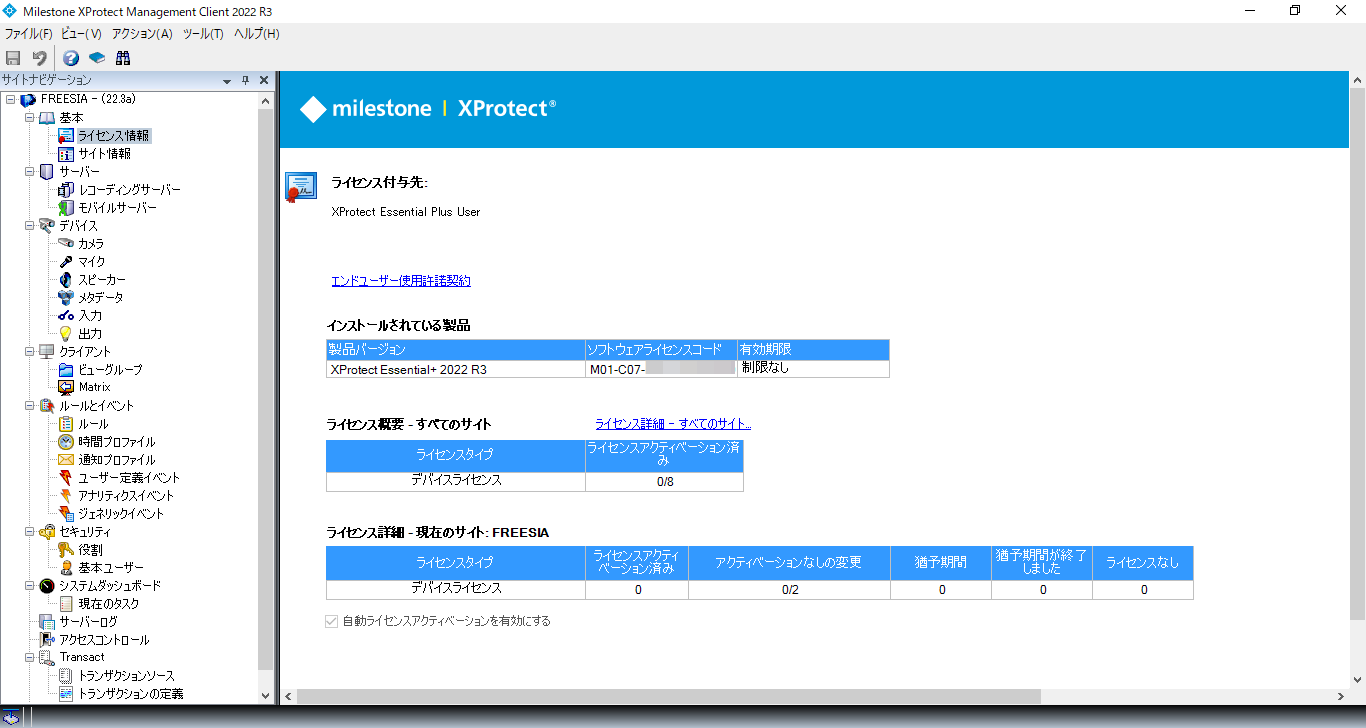This screenshot has width=1366, height=728.
Task: Open 通知プロファイル node
Action: pyautogui.click(x=116, y=459)
